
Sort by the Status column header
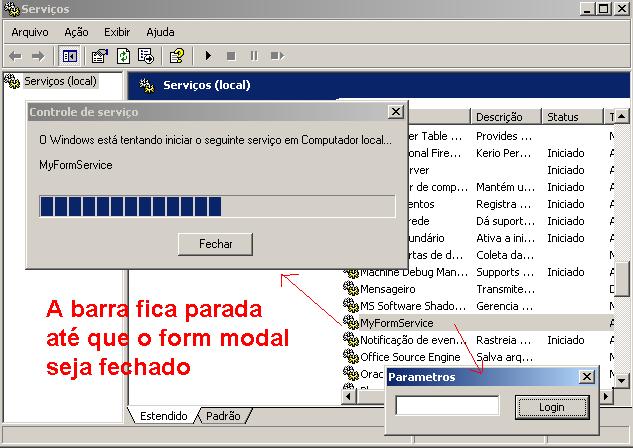[x=572, y=117]
